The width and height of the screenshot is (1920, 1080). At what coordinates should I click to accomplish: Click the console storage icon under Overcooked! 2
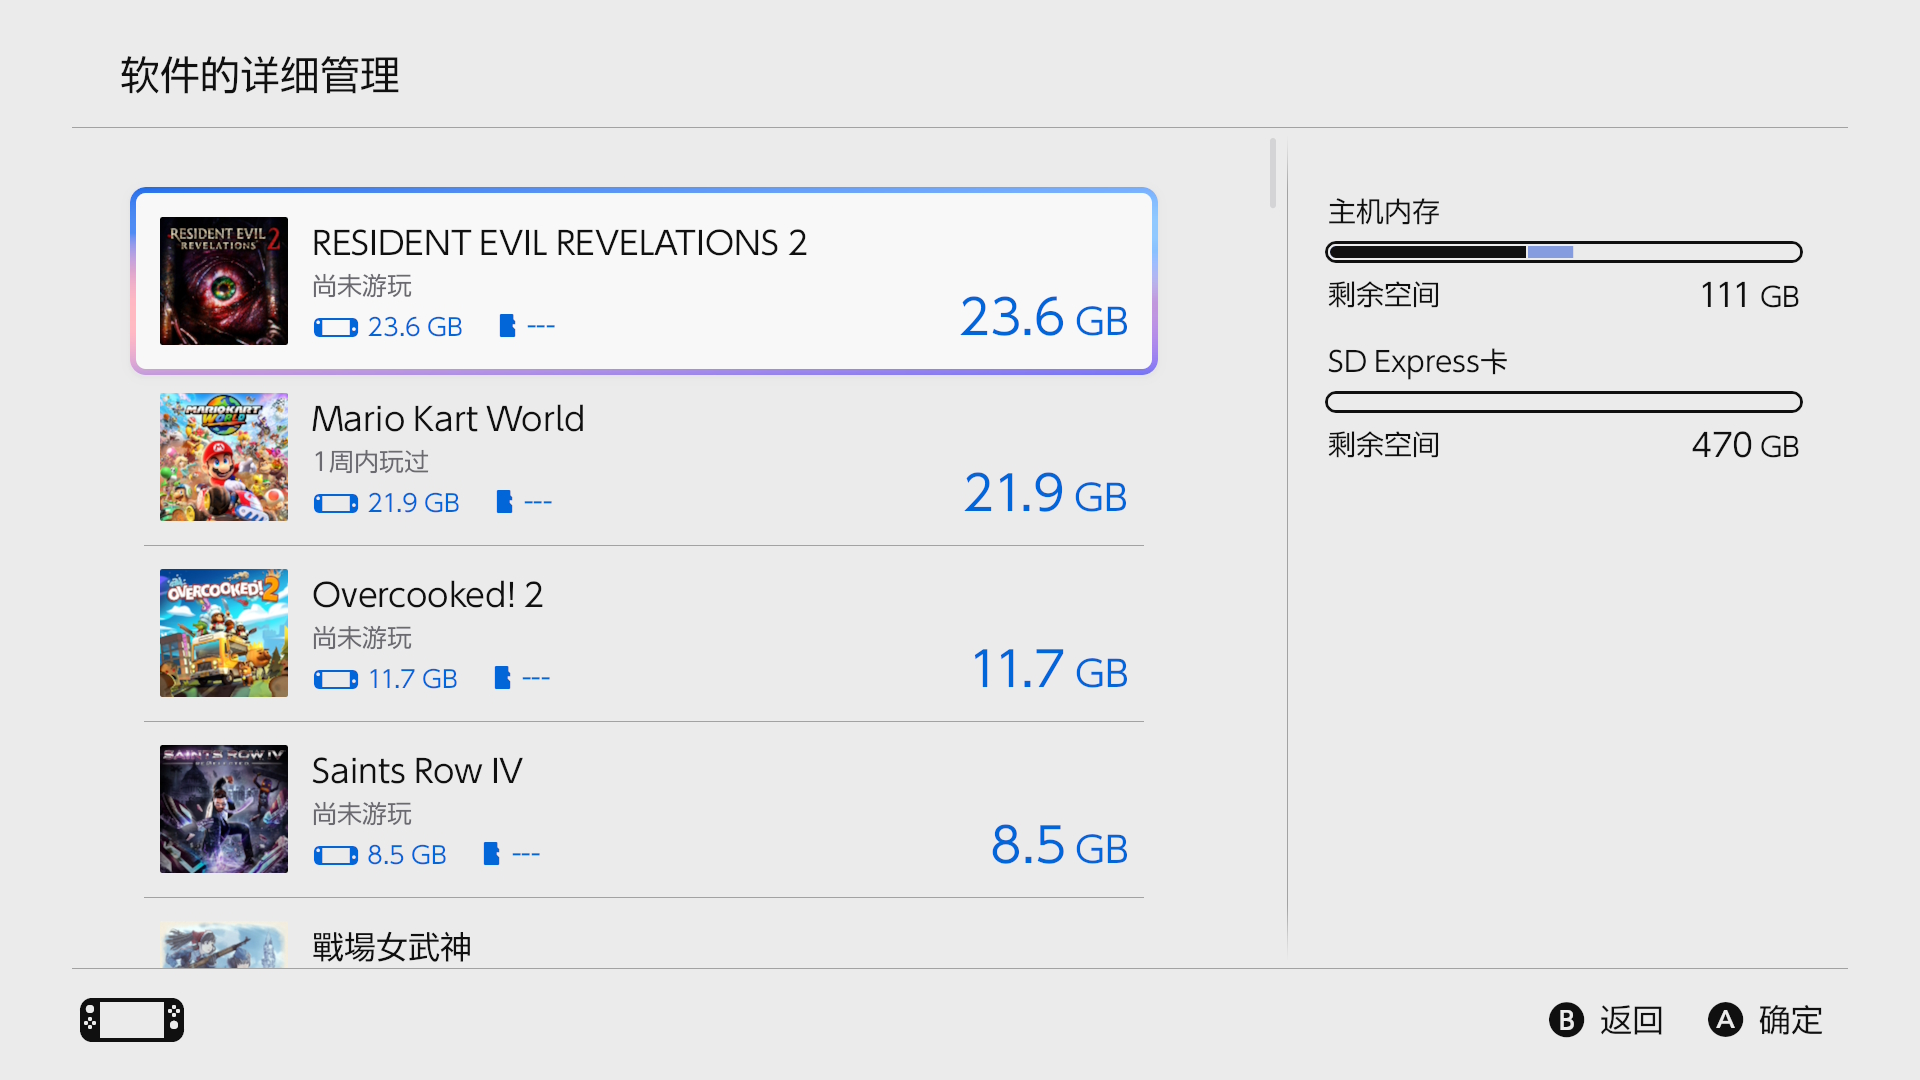pyautogui.click(x=335, y=679)
